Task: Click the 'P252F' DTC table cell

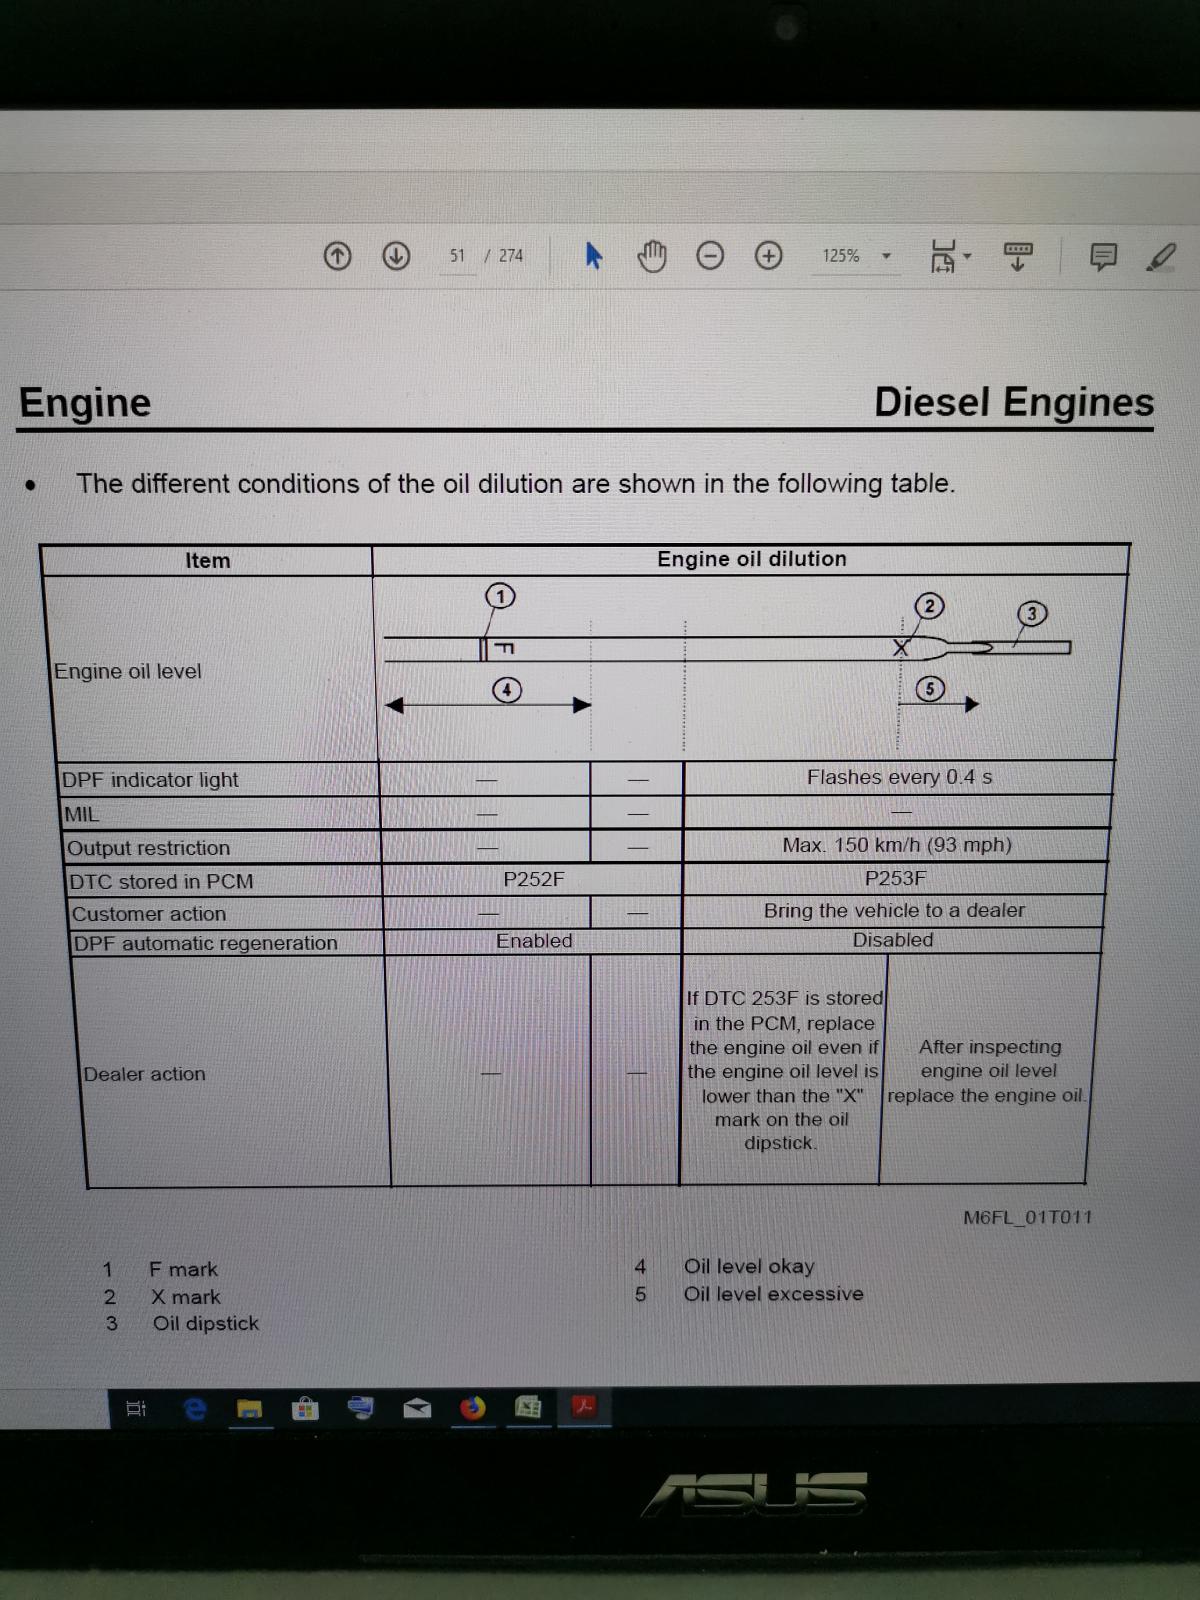Action: (x=534, y=879)
